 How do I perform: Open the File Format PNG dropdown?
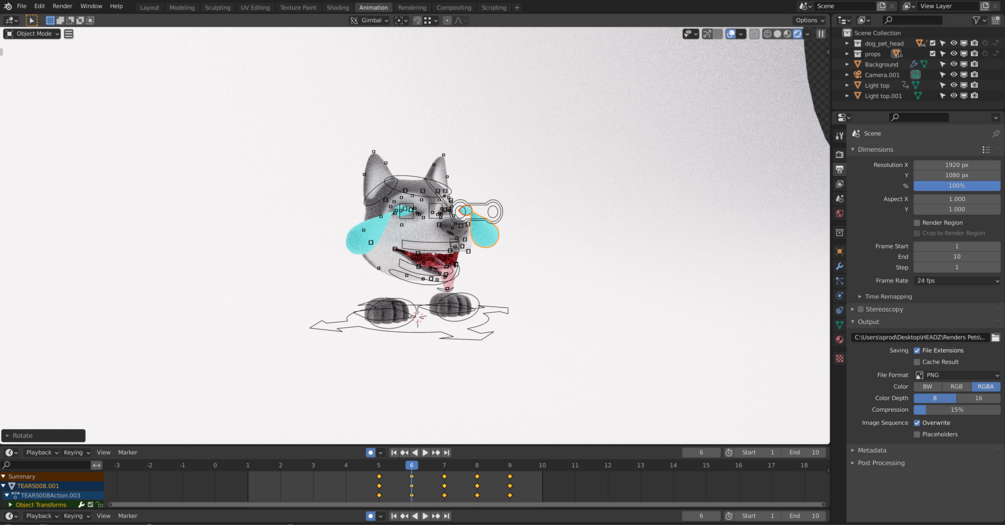point(957,375)
